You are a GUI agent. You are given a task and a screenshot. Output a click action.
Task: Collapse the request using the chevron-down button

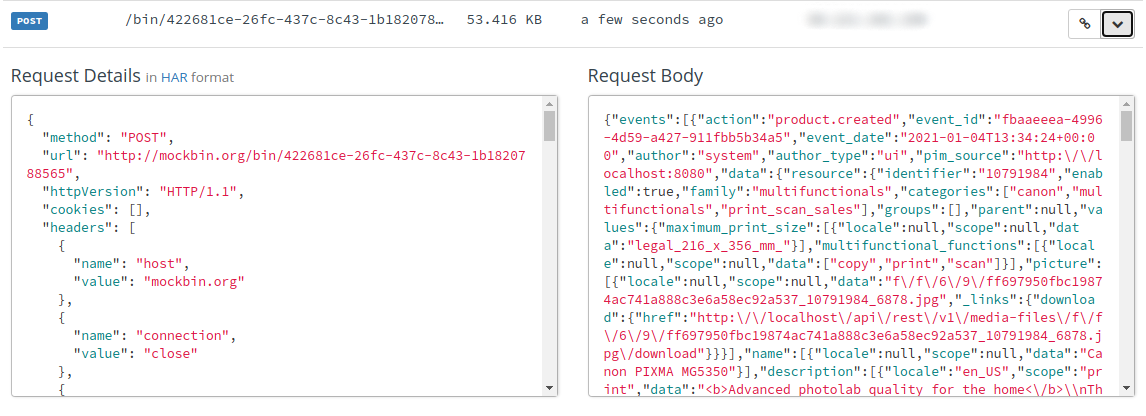1117,24
